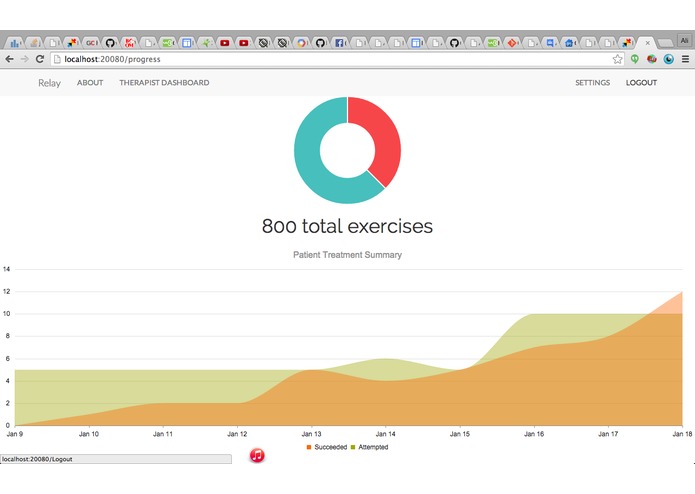This screenshot has height=494, width=695.
Task: Switch to the Google colored-circle tab
Action: (x=301, y=43)
